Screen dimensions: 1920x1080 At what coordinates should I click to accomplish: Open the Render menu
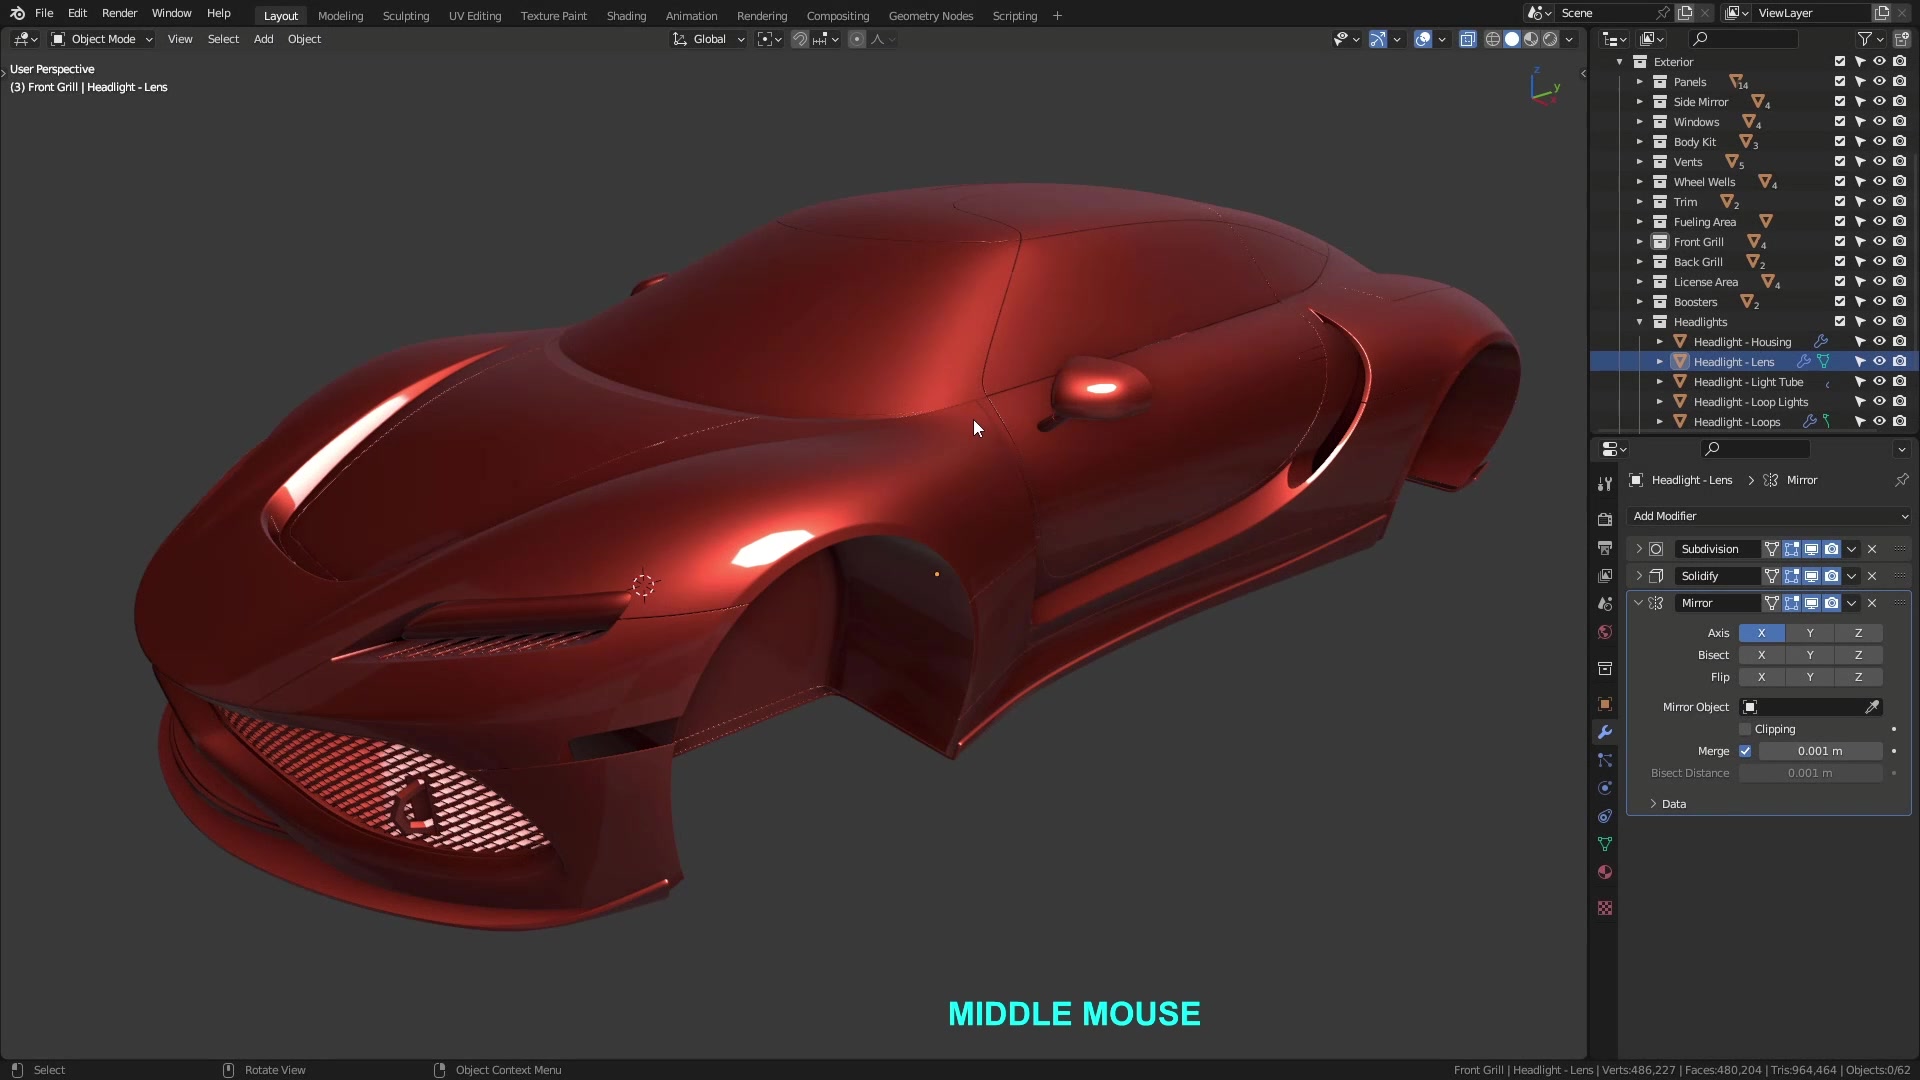tap(119, 13)
